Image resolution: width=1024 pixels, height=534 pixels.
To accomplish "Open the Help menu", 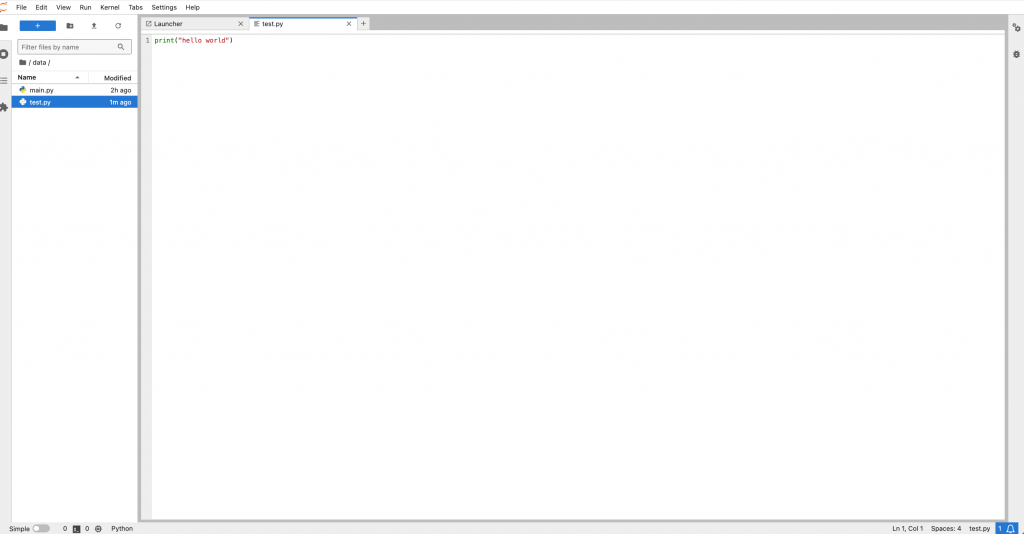I will pos(192,7).
